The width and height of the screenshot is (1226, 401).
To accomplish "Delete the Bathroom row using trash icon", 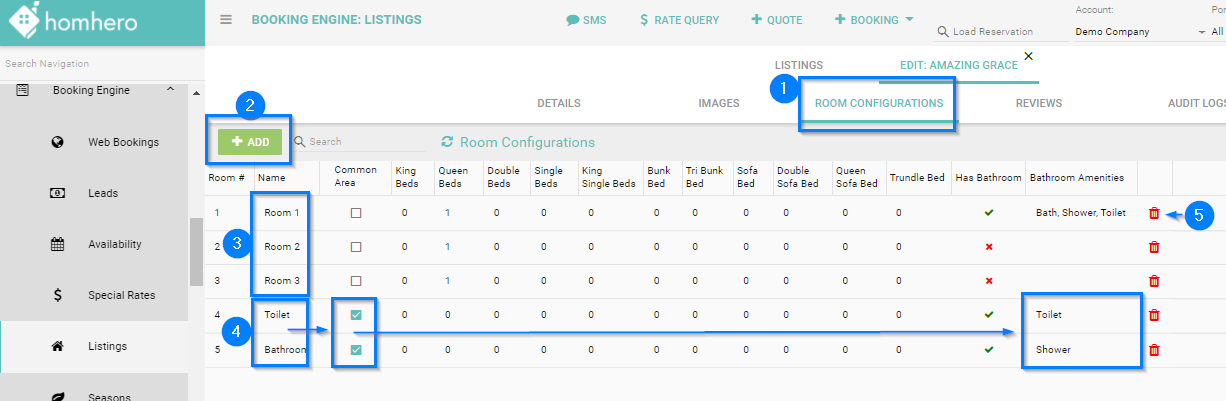I will 1154,350.
